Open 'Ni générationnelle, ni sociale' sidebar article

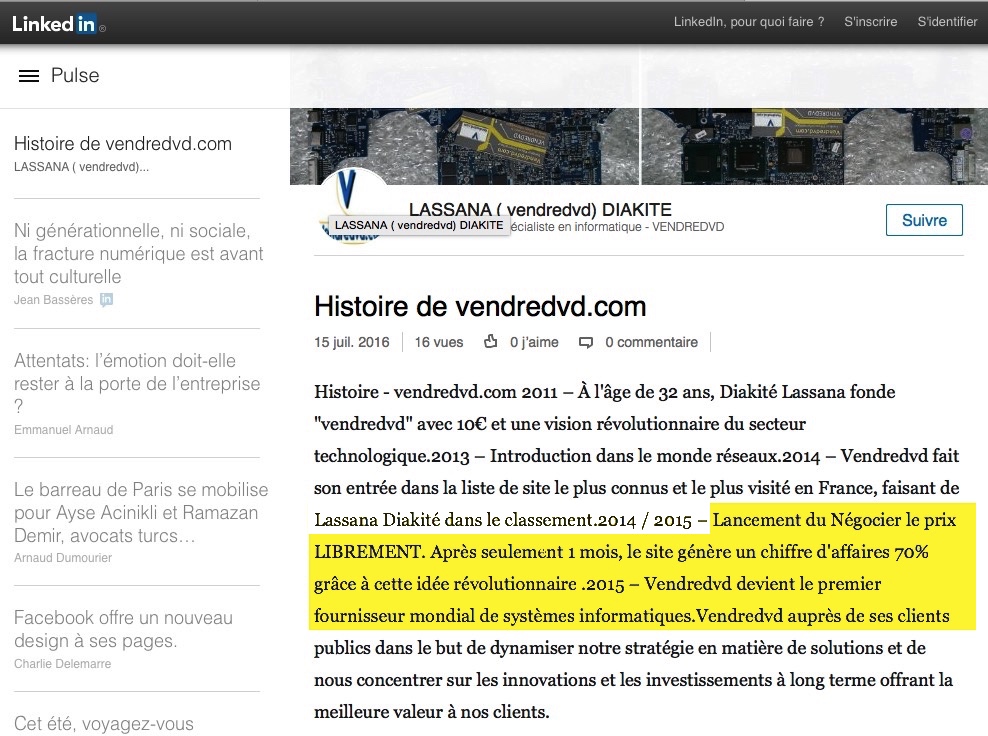point(139,253)
